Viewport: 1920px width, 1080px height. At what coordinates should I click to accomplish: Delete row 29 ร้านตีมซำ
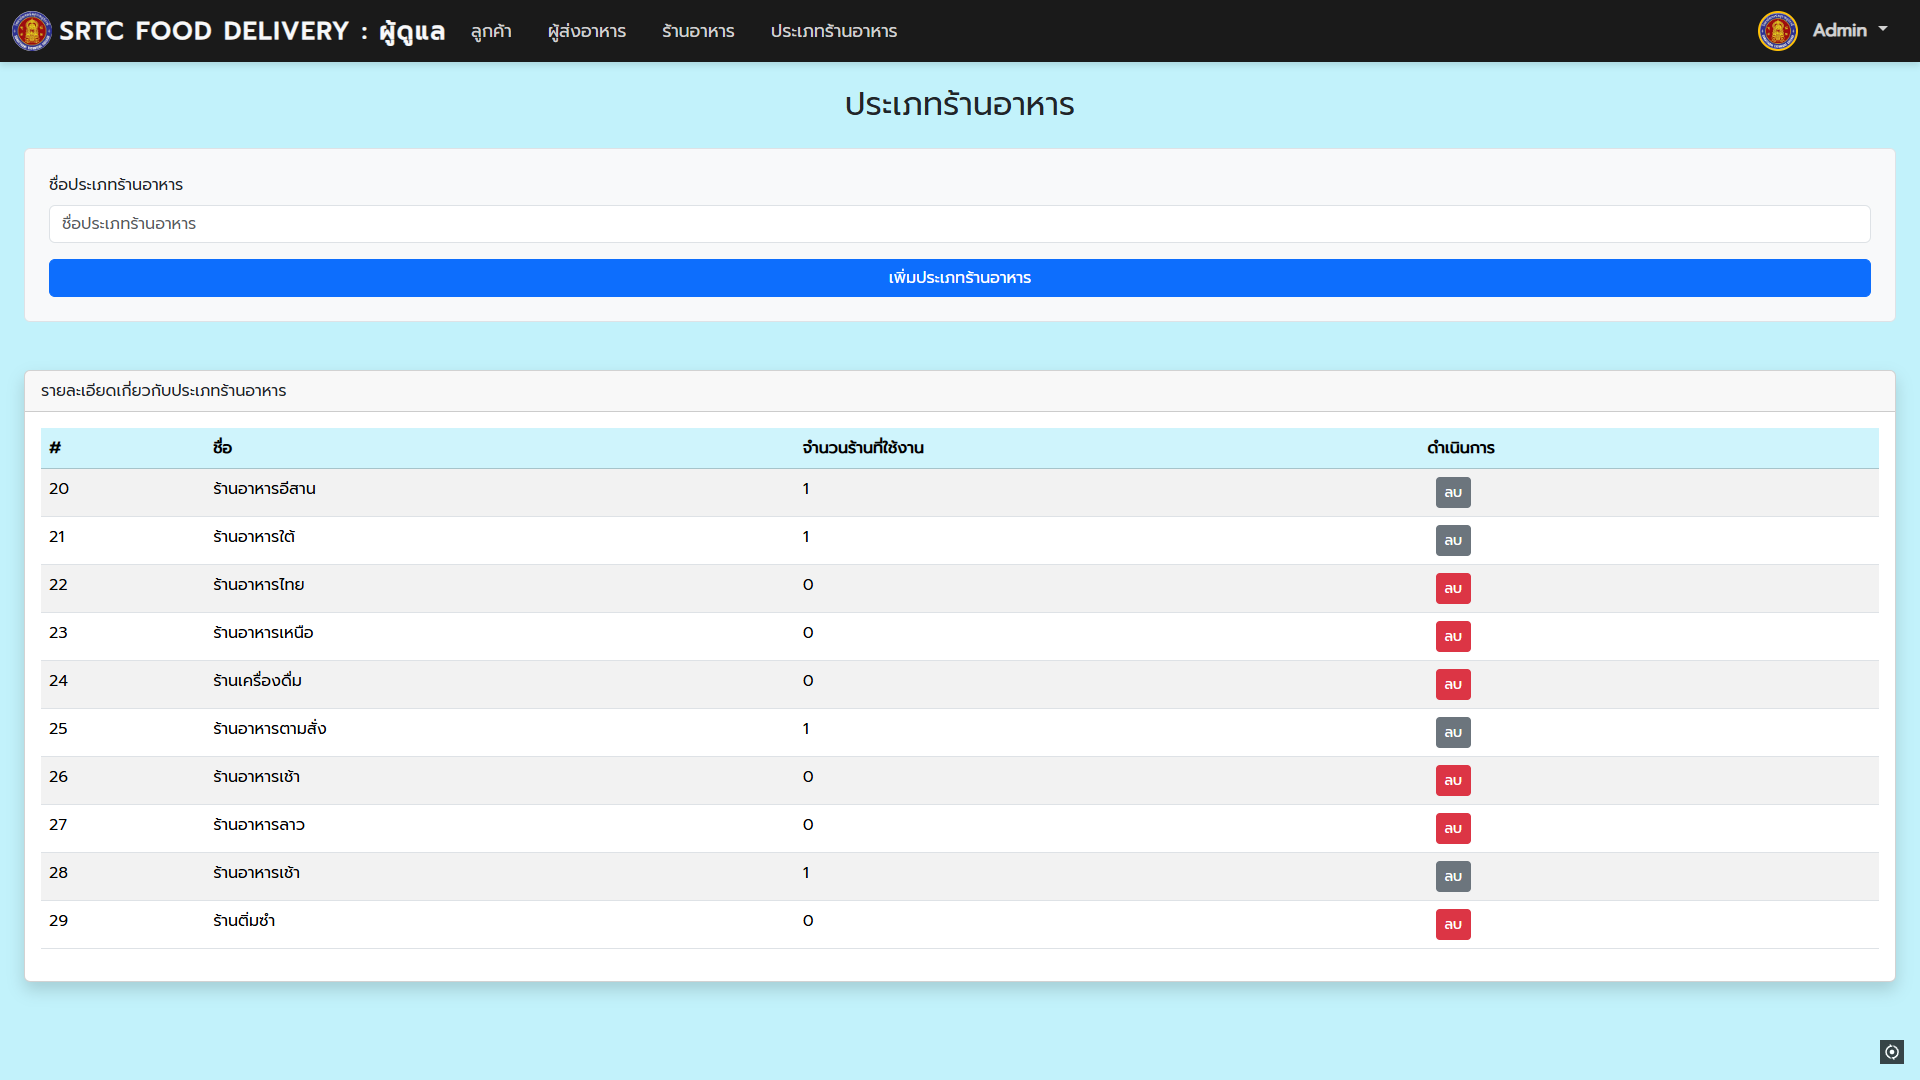[1452, 924]
